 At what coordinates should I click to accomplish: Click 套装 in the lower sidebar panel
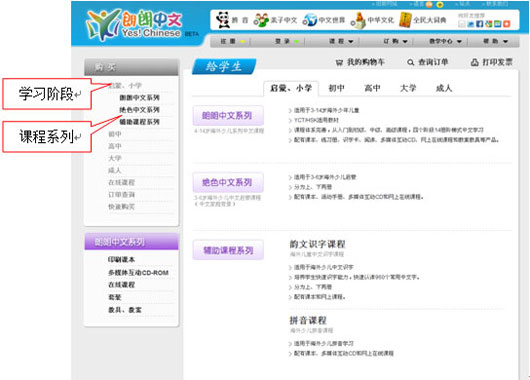click(x=115, y=298)
